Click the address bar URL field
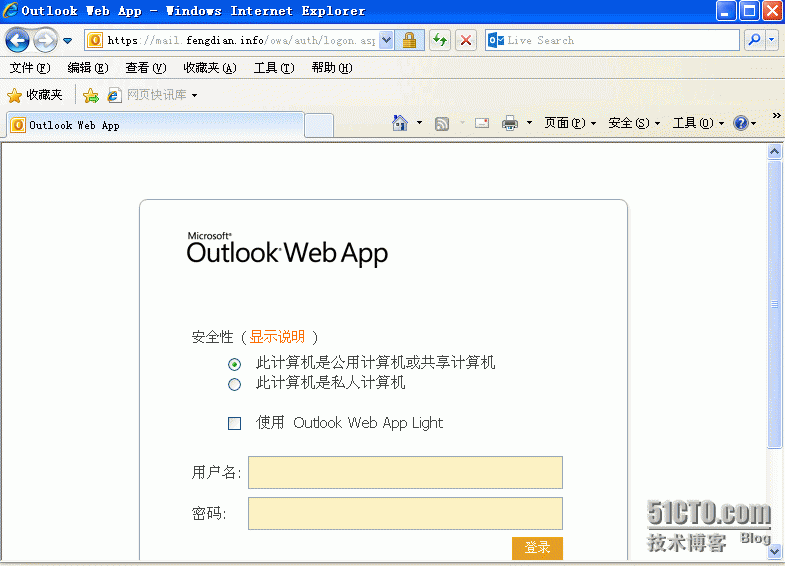The height and width of the screenshot is (566, 785). pyautogui.click(x=240, y=41)
